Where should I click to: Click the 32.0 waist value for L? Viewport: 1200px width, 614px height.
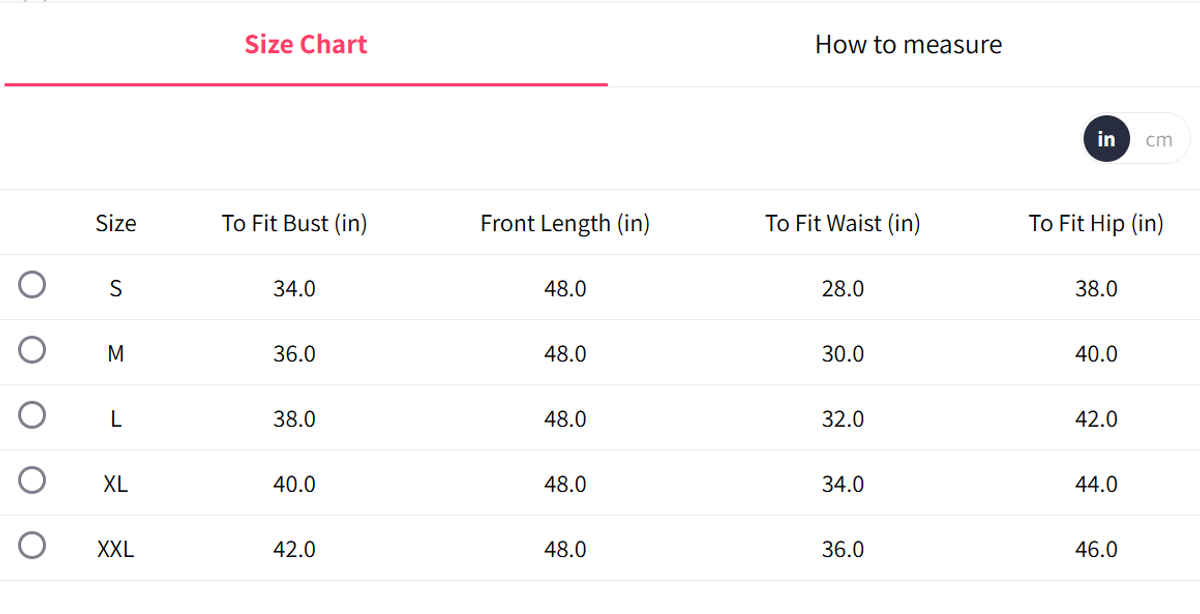pyautogui.click(x=843, y=419)
